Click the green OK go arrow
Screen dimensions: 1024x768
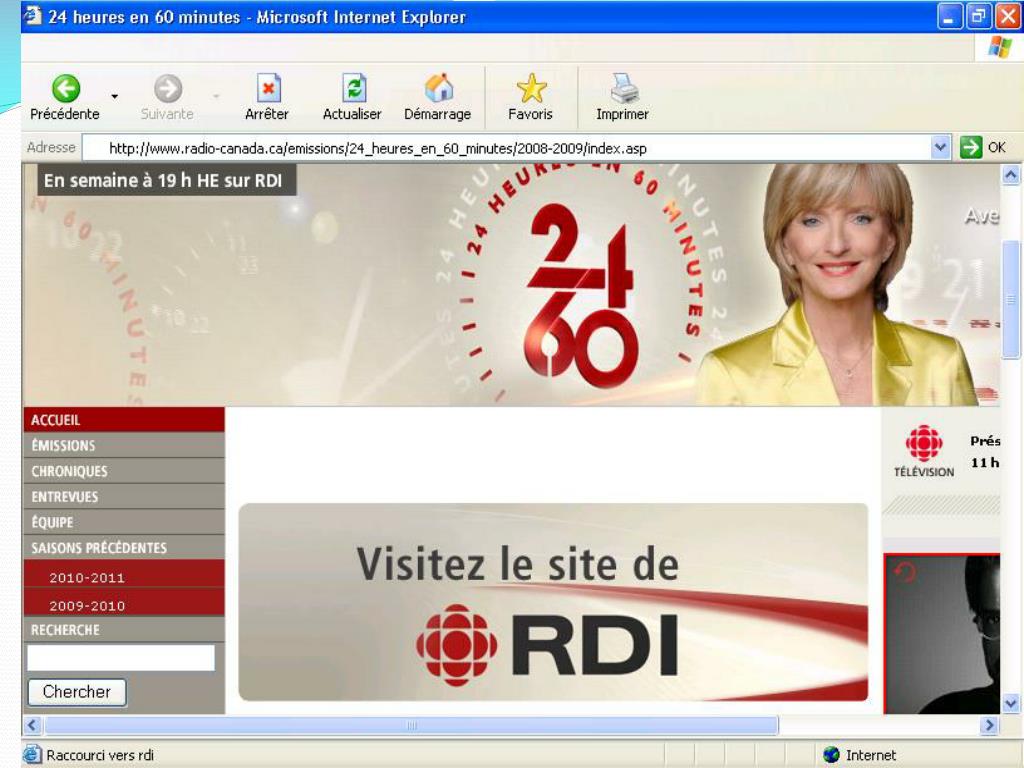970,147
